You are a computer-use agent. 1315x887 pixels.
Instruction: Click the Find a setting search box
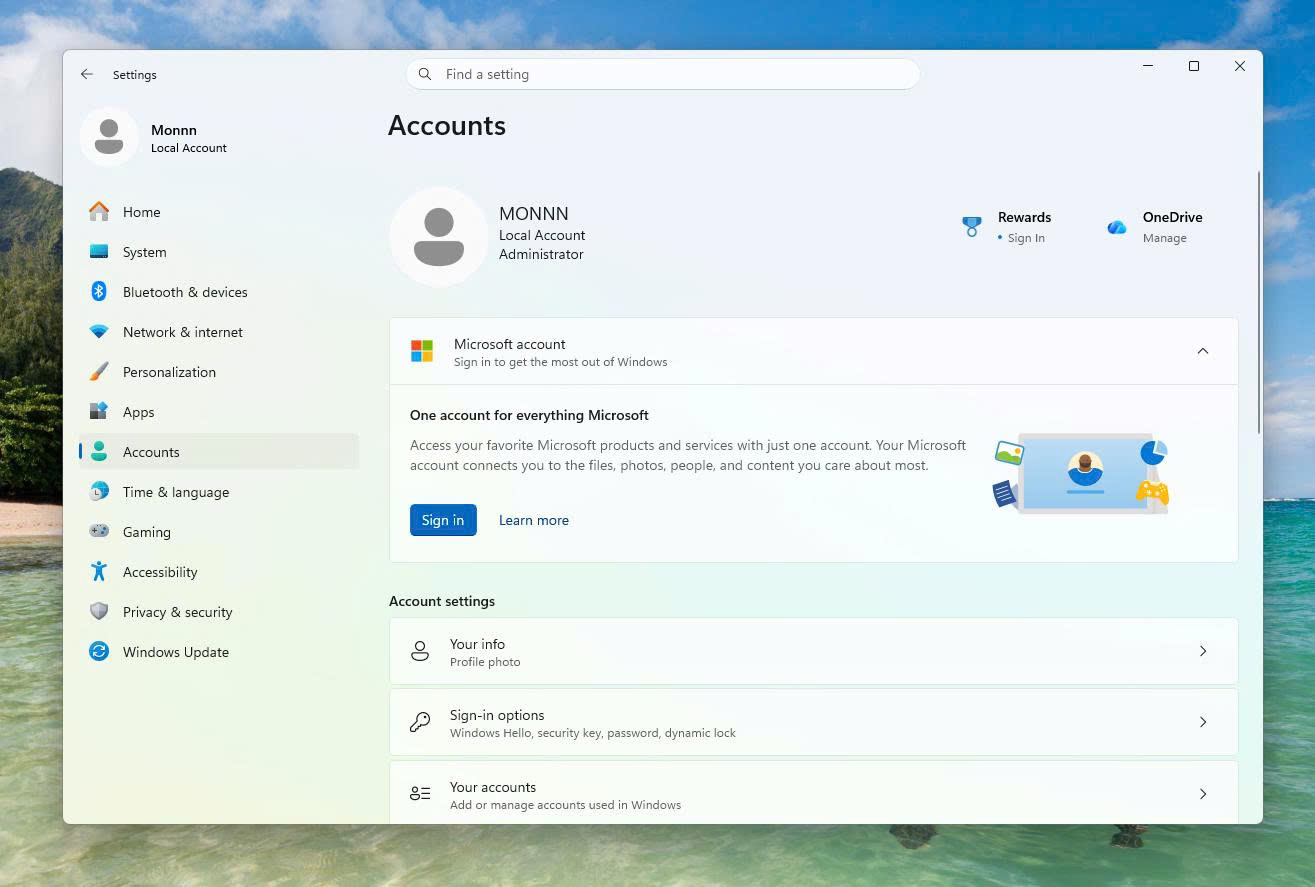pos(662,74)
